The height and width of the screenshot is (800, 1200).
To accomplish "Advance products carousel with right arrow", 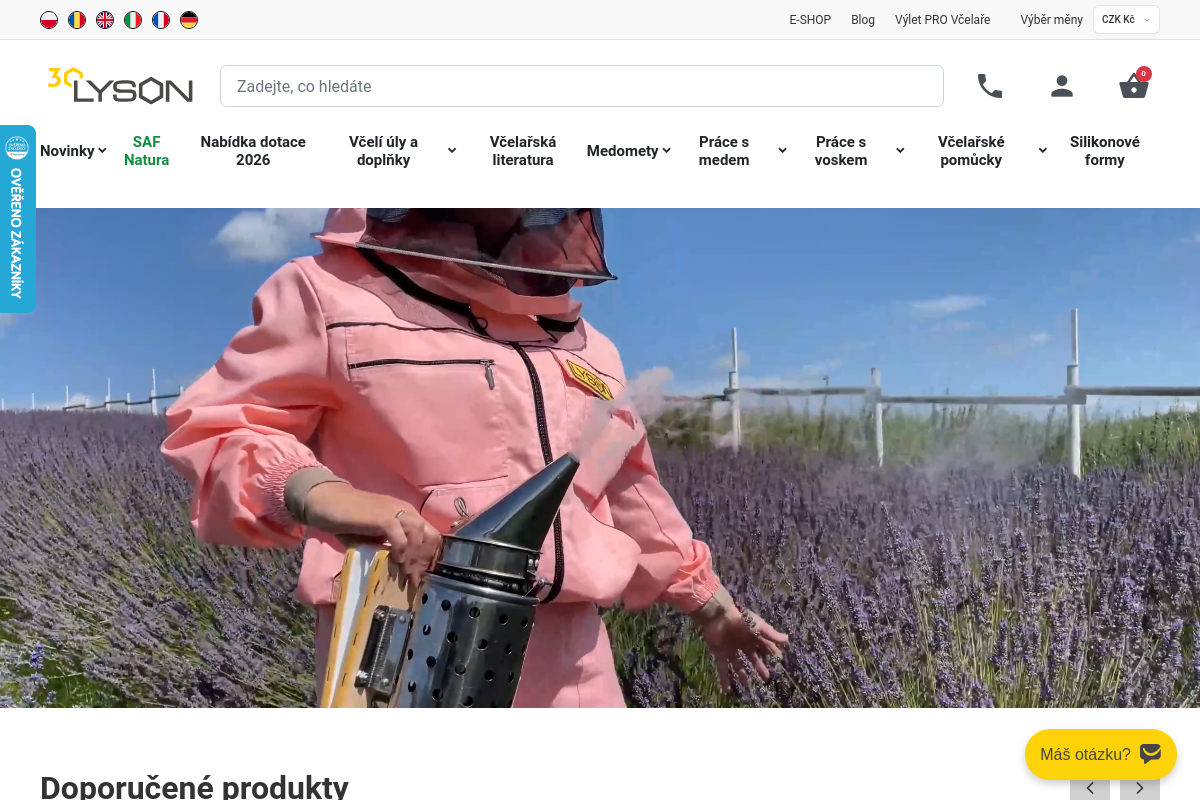I will click(x=1140, y=788).
